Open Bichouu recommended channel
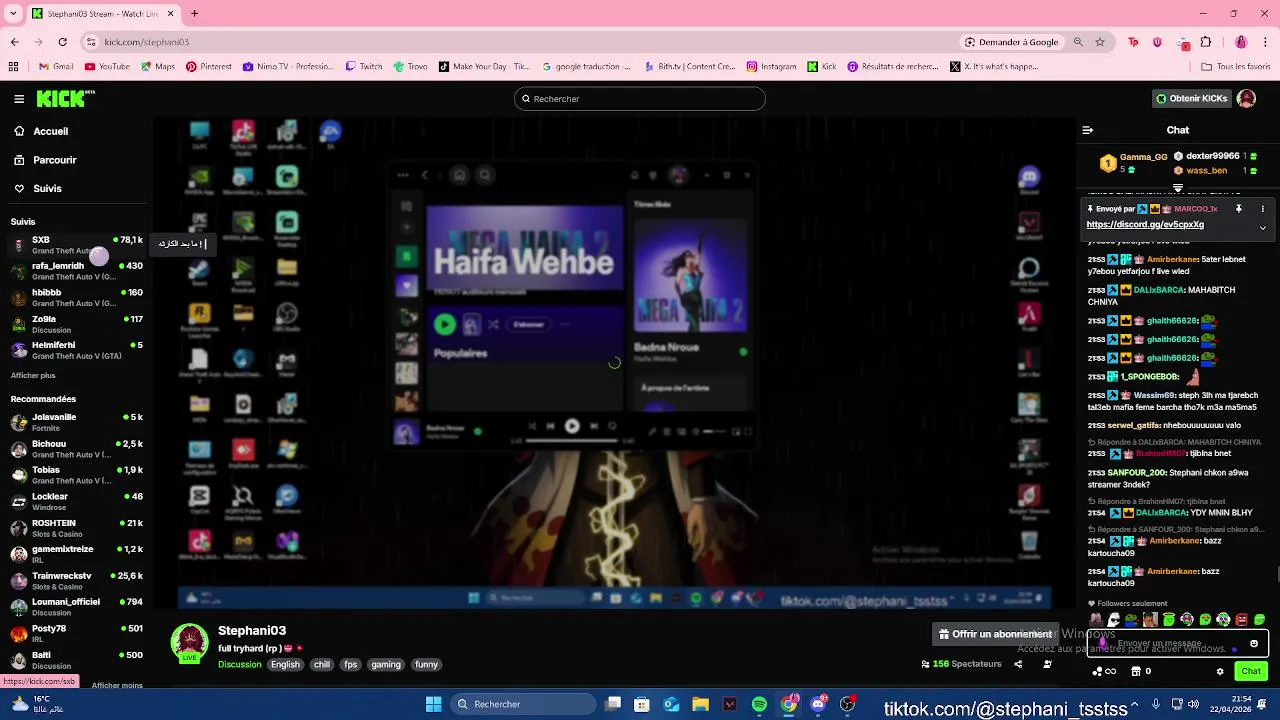This screenshot has width=1280, height=720. pos(76,448)
